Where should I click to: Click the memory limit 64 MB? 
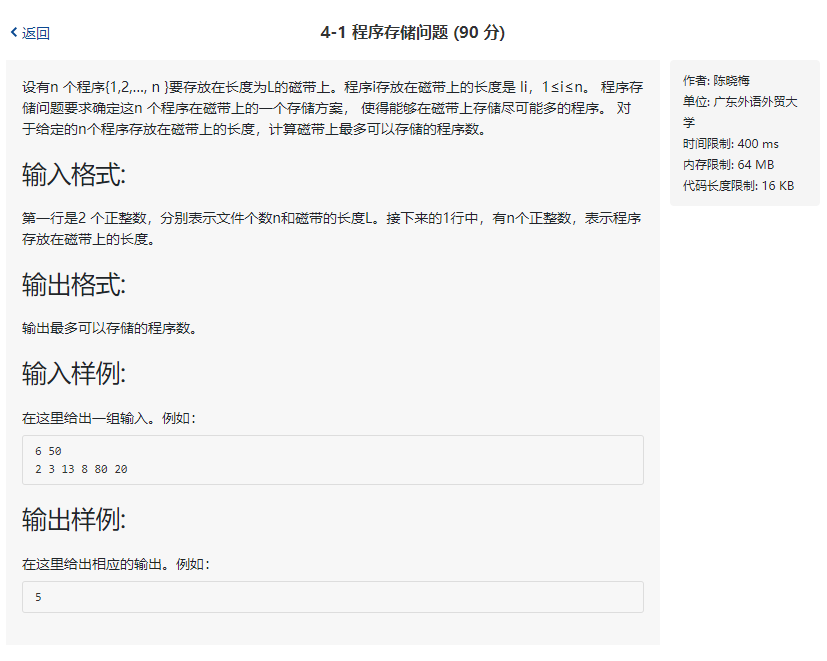point(756,165)
